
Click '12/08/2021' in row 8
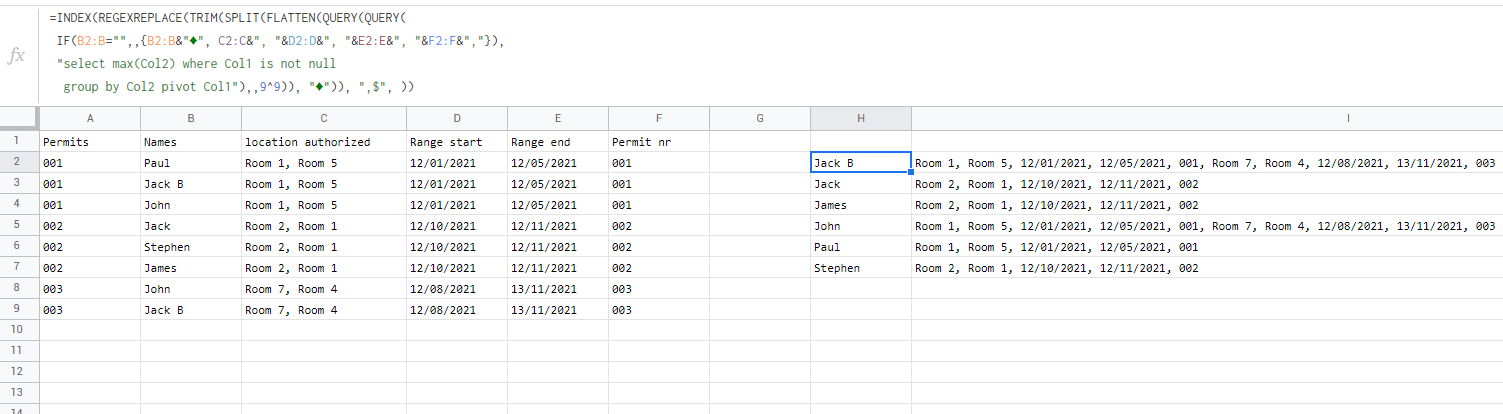(457, 288)
